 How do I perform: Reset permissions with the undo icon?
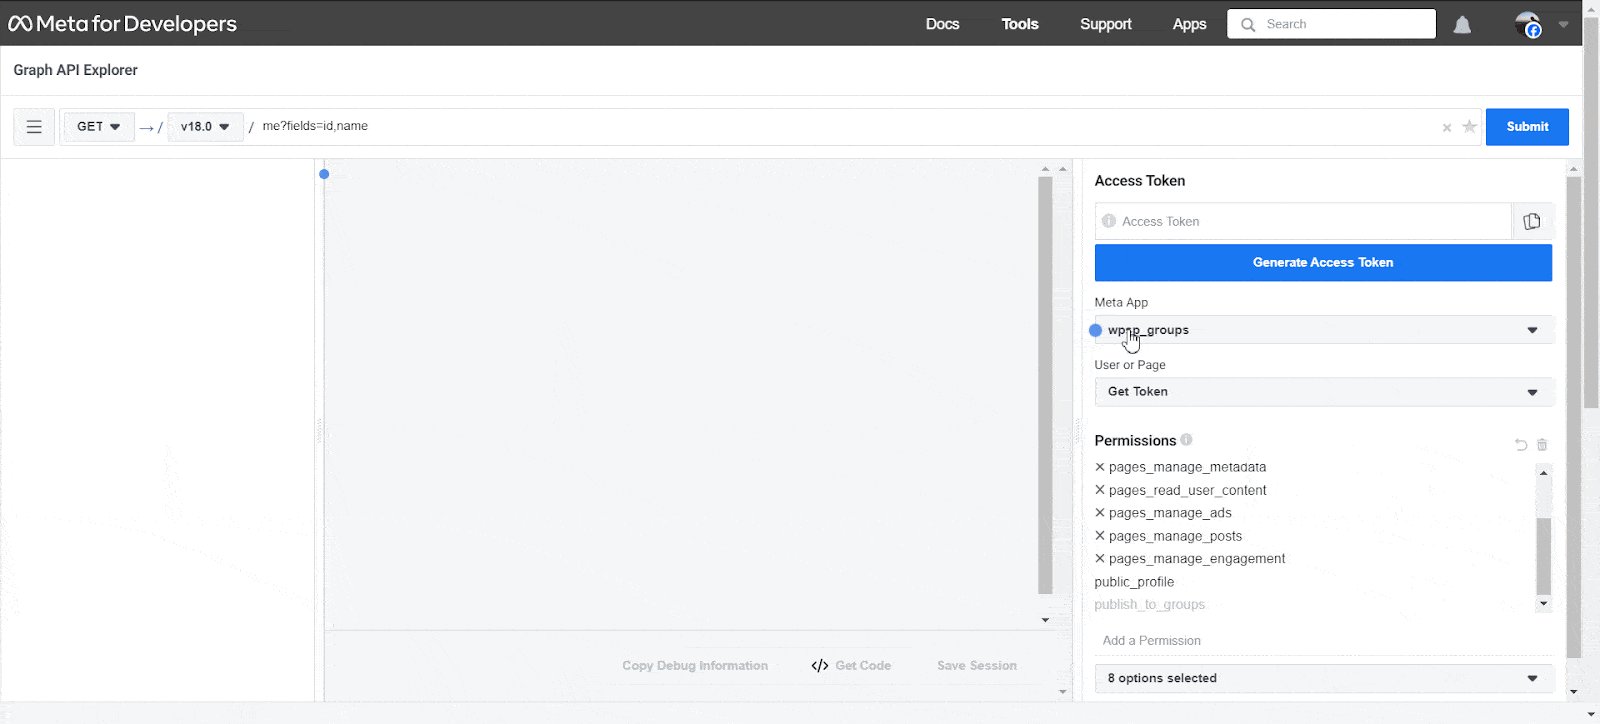[x=1521, y=444]
